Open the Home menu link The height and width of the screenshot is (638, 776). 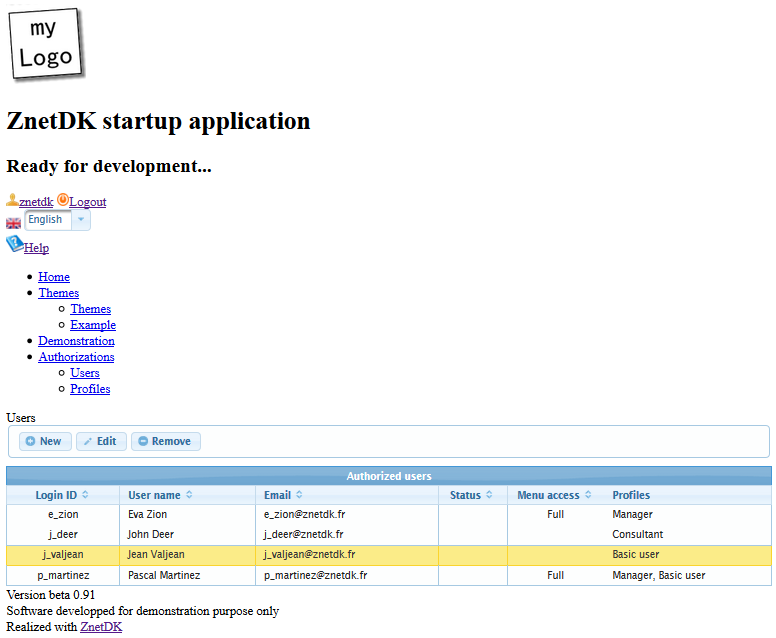coord(54,277)
